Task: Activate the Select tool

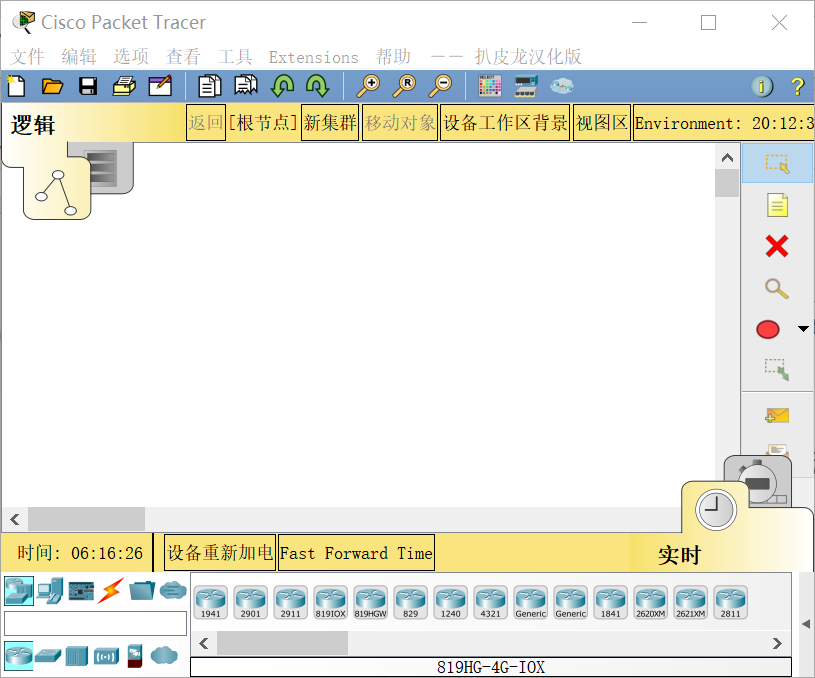Action: [x=777, y=163]
